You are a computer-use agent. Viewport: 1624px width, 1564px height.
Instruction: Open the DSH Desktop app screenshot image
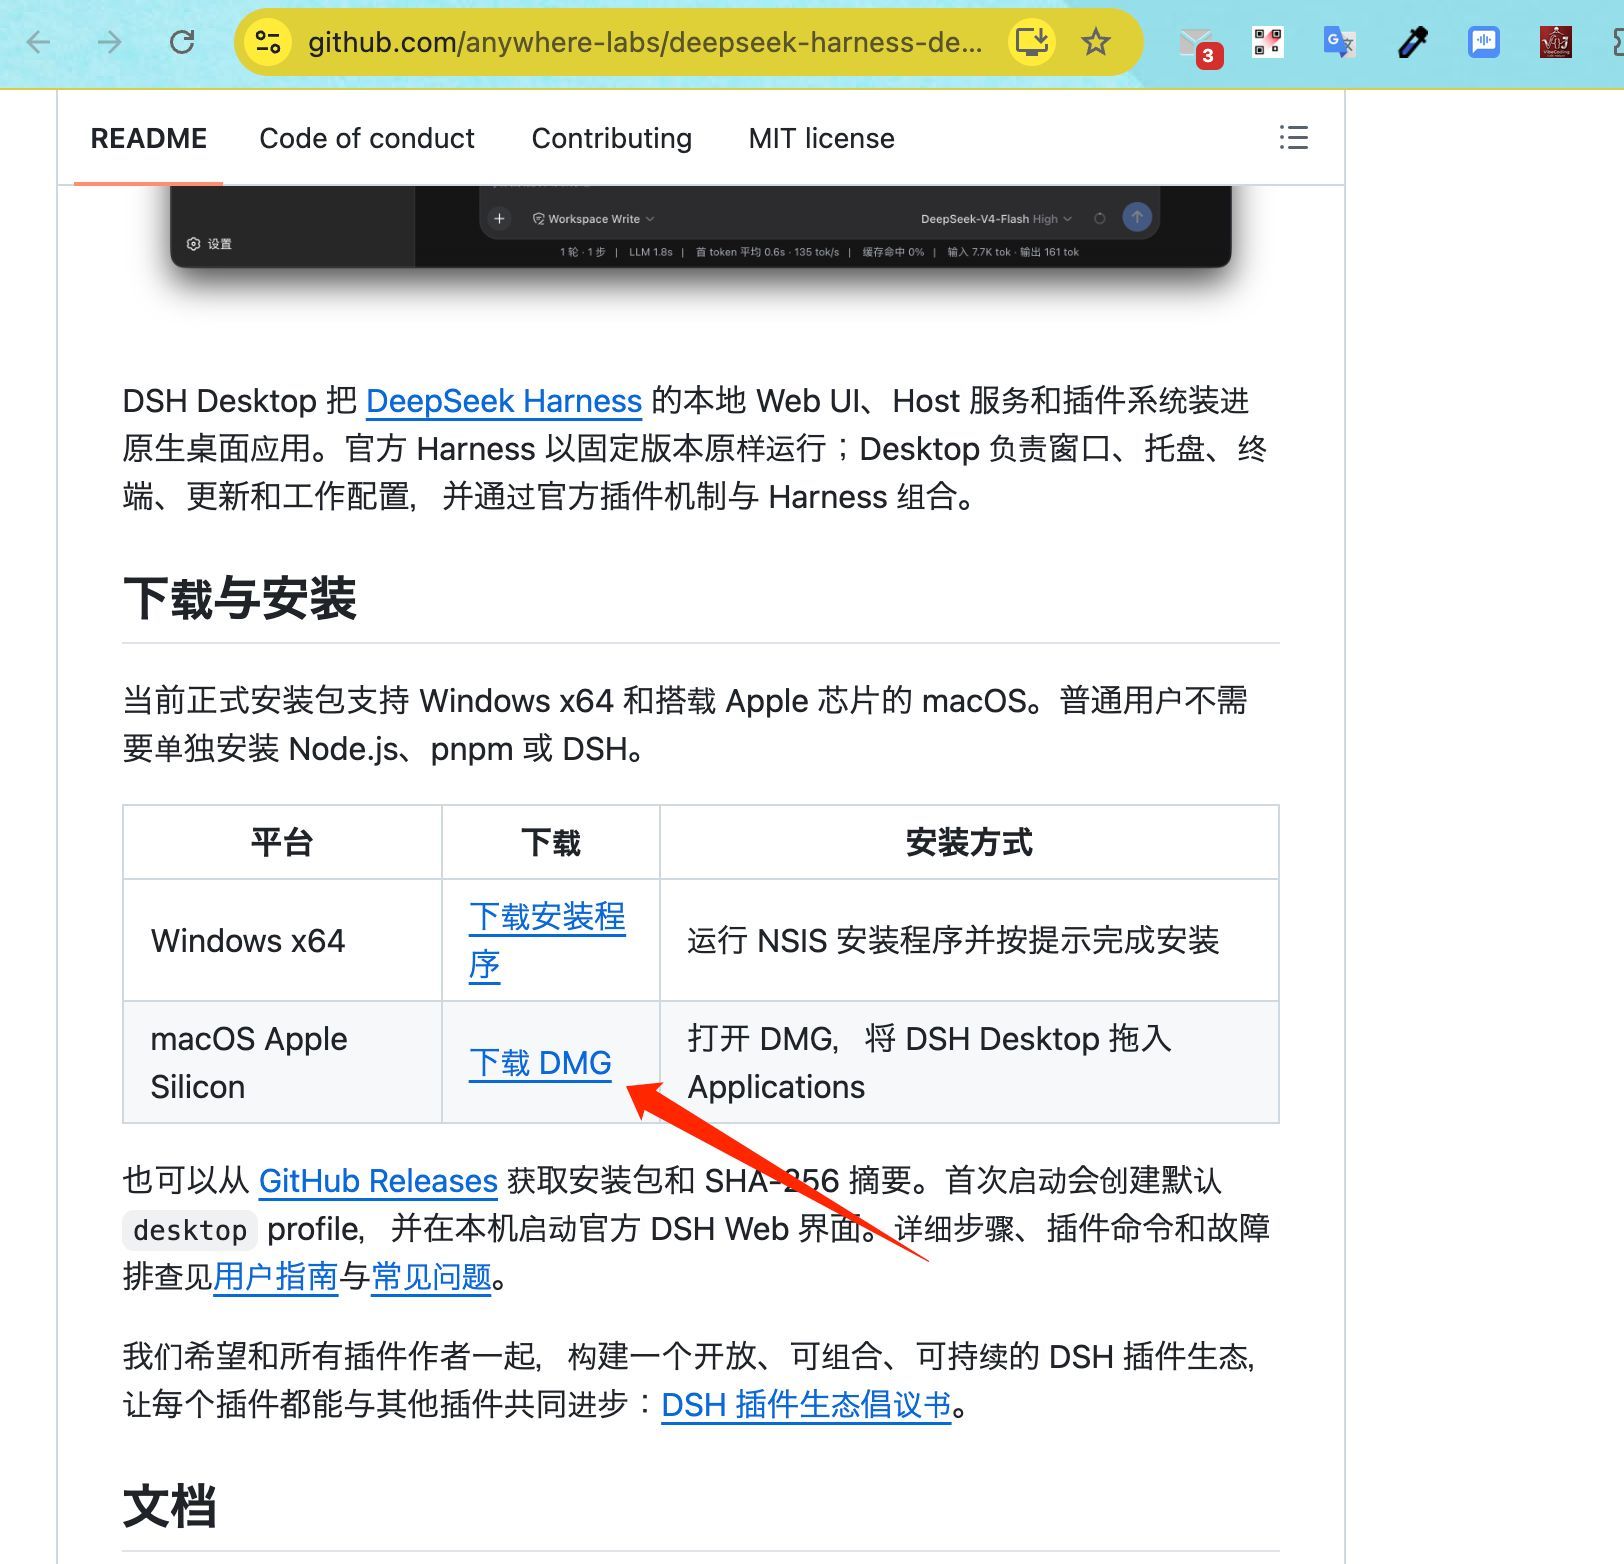click(700, 227)
